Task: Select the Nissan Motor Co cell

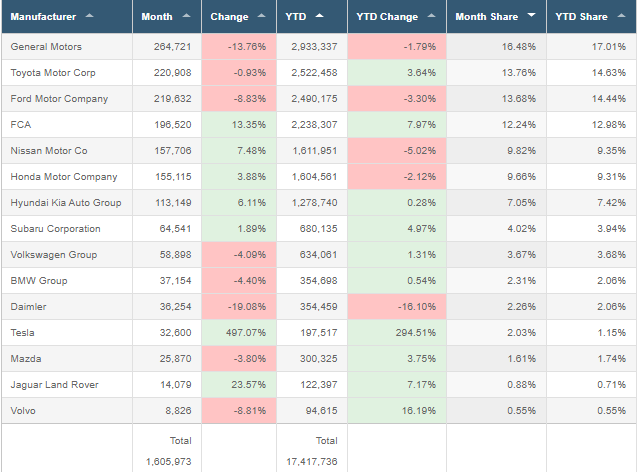Action: tap(67, 151)
